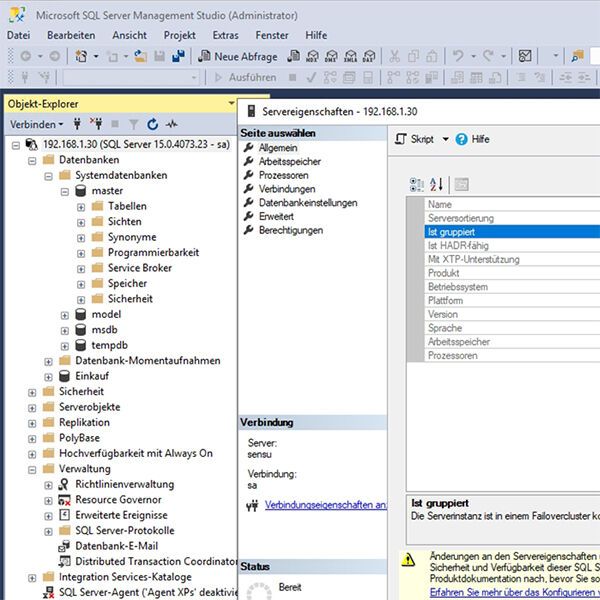The width and height of the screenshot is (600, 600).
Task: Click the connect plug icon in Objekt-Explorer
Action: click(77, 124)
